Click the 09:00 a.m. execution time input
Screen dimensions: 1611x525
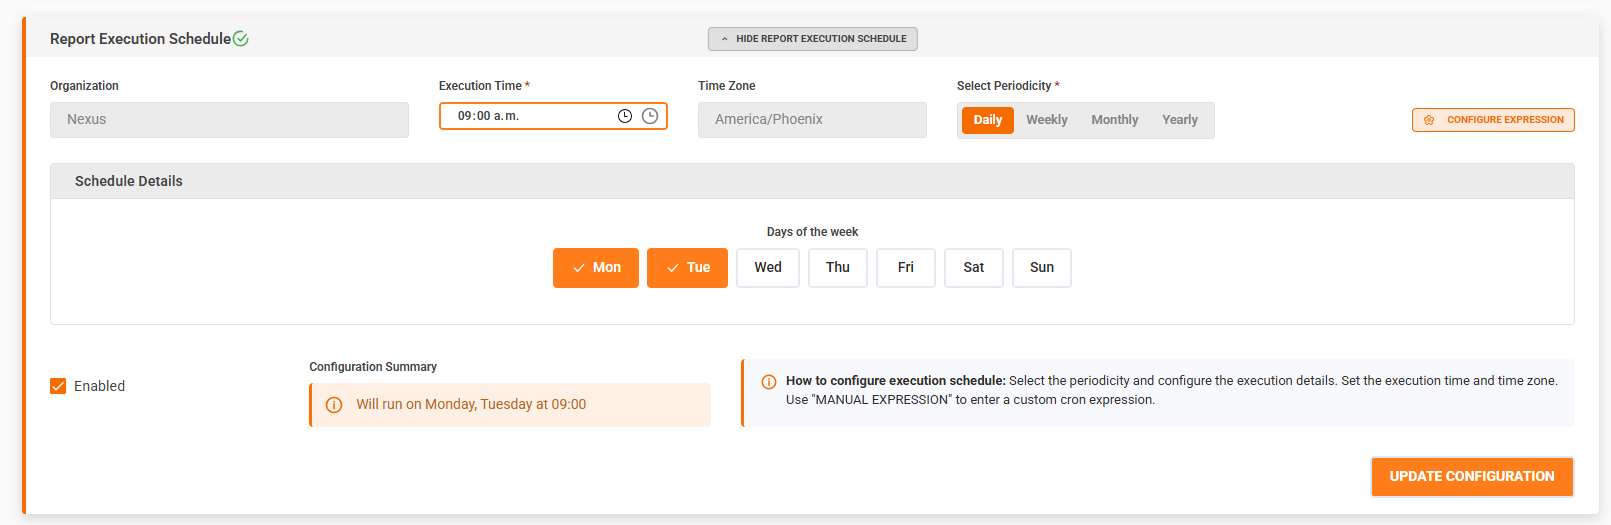530,116
